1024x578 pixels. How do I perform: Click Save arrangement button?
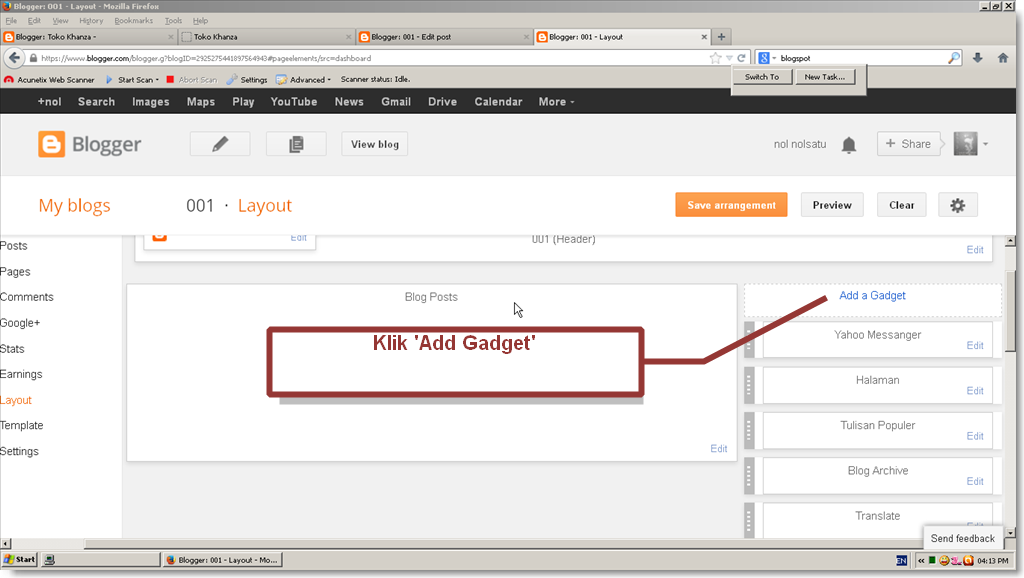click(731, 205)
